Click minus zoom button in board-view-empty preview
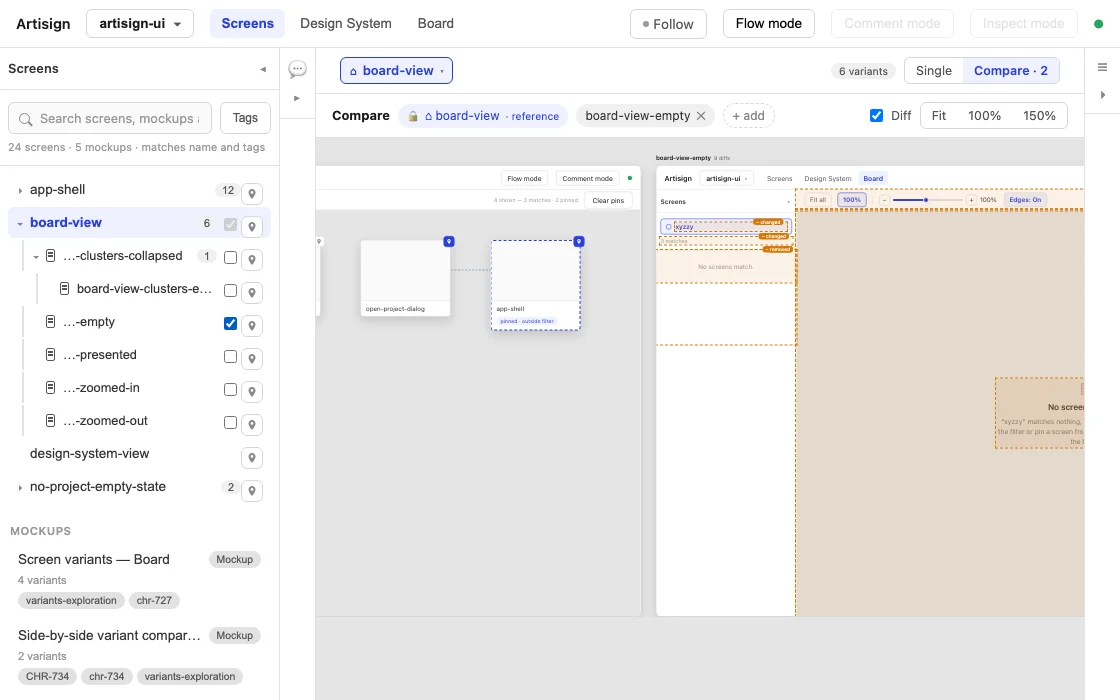Viewport: 1120px width, 700px height. pos(884,200)
